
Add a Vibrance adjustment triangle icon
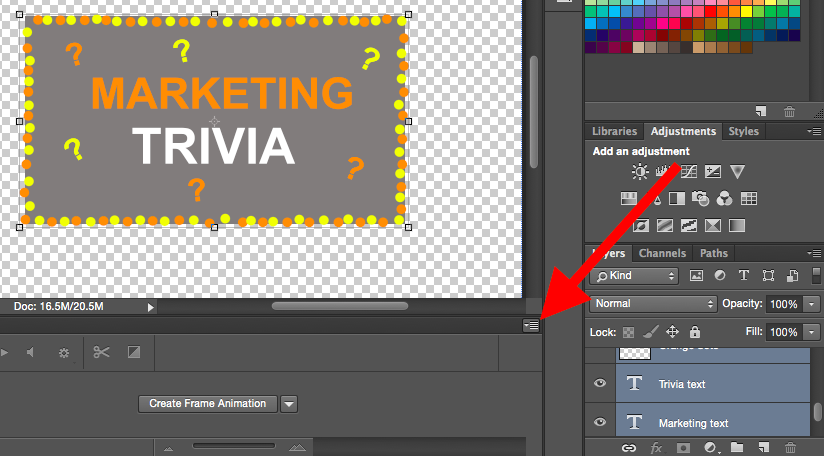[x=737, y=172]
